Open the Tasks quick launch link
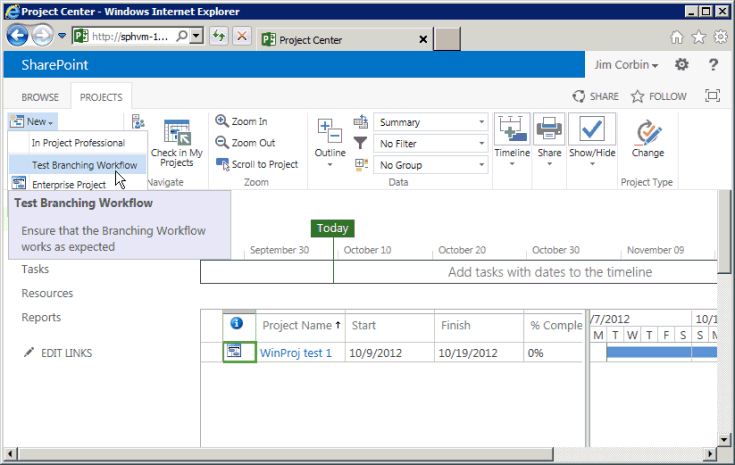 tap(35, 269)
